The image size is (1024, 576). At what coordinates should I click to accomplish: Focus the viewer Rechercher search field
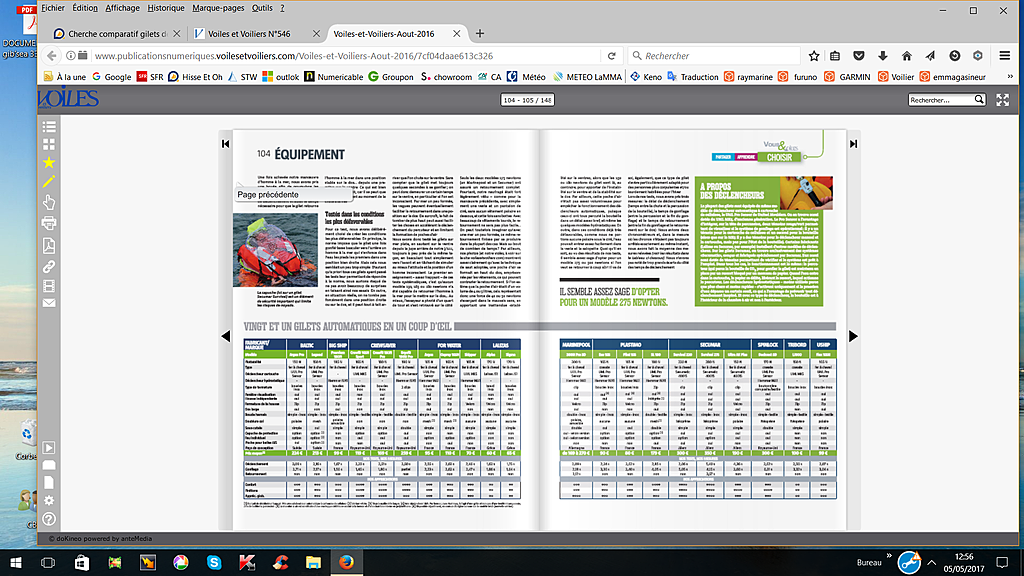click(x=941, y=100)
